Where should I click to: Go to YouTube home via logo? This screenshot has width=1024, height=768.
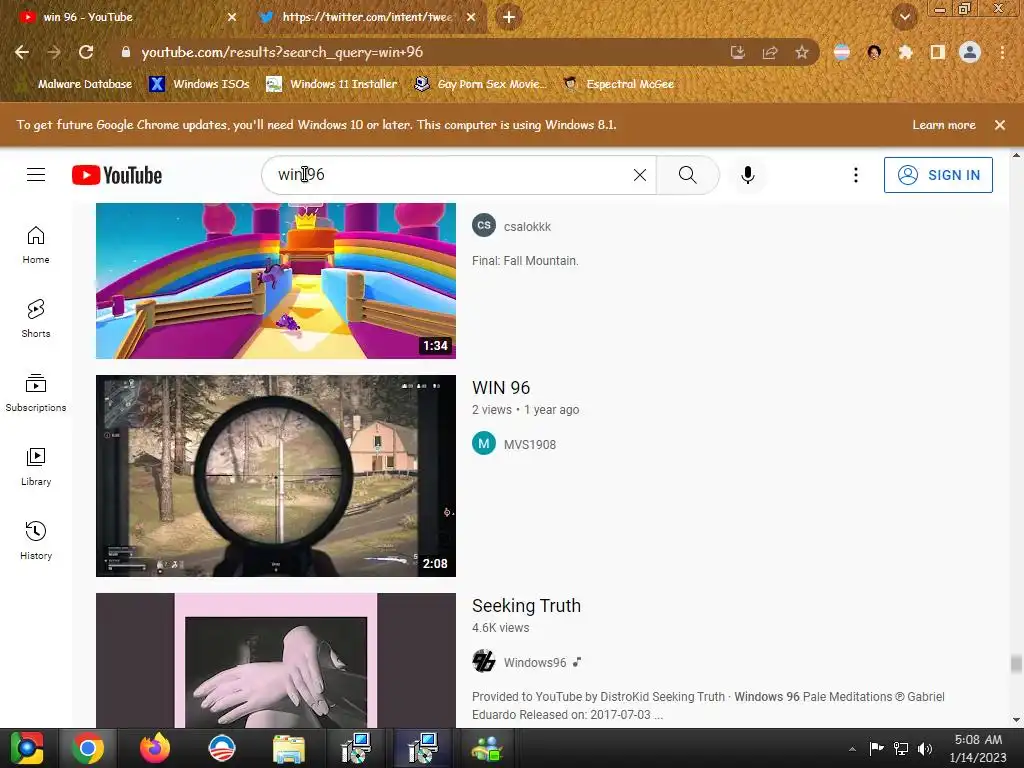click(x=117, y=175)
